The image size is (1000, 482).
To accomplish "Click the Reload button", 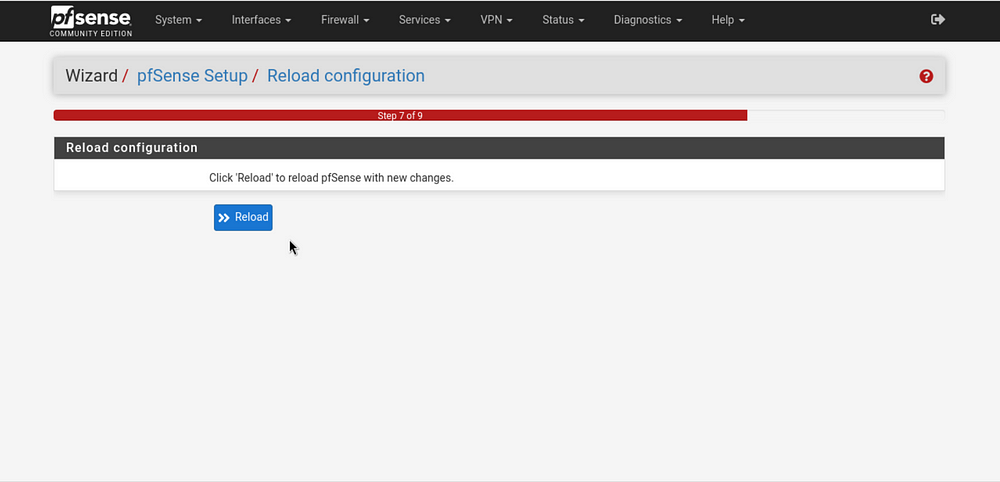I will click(x=243, y=217).
